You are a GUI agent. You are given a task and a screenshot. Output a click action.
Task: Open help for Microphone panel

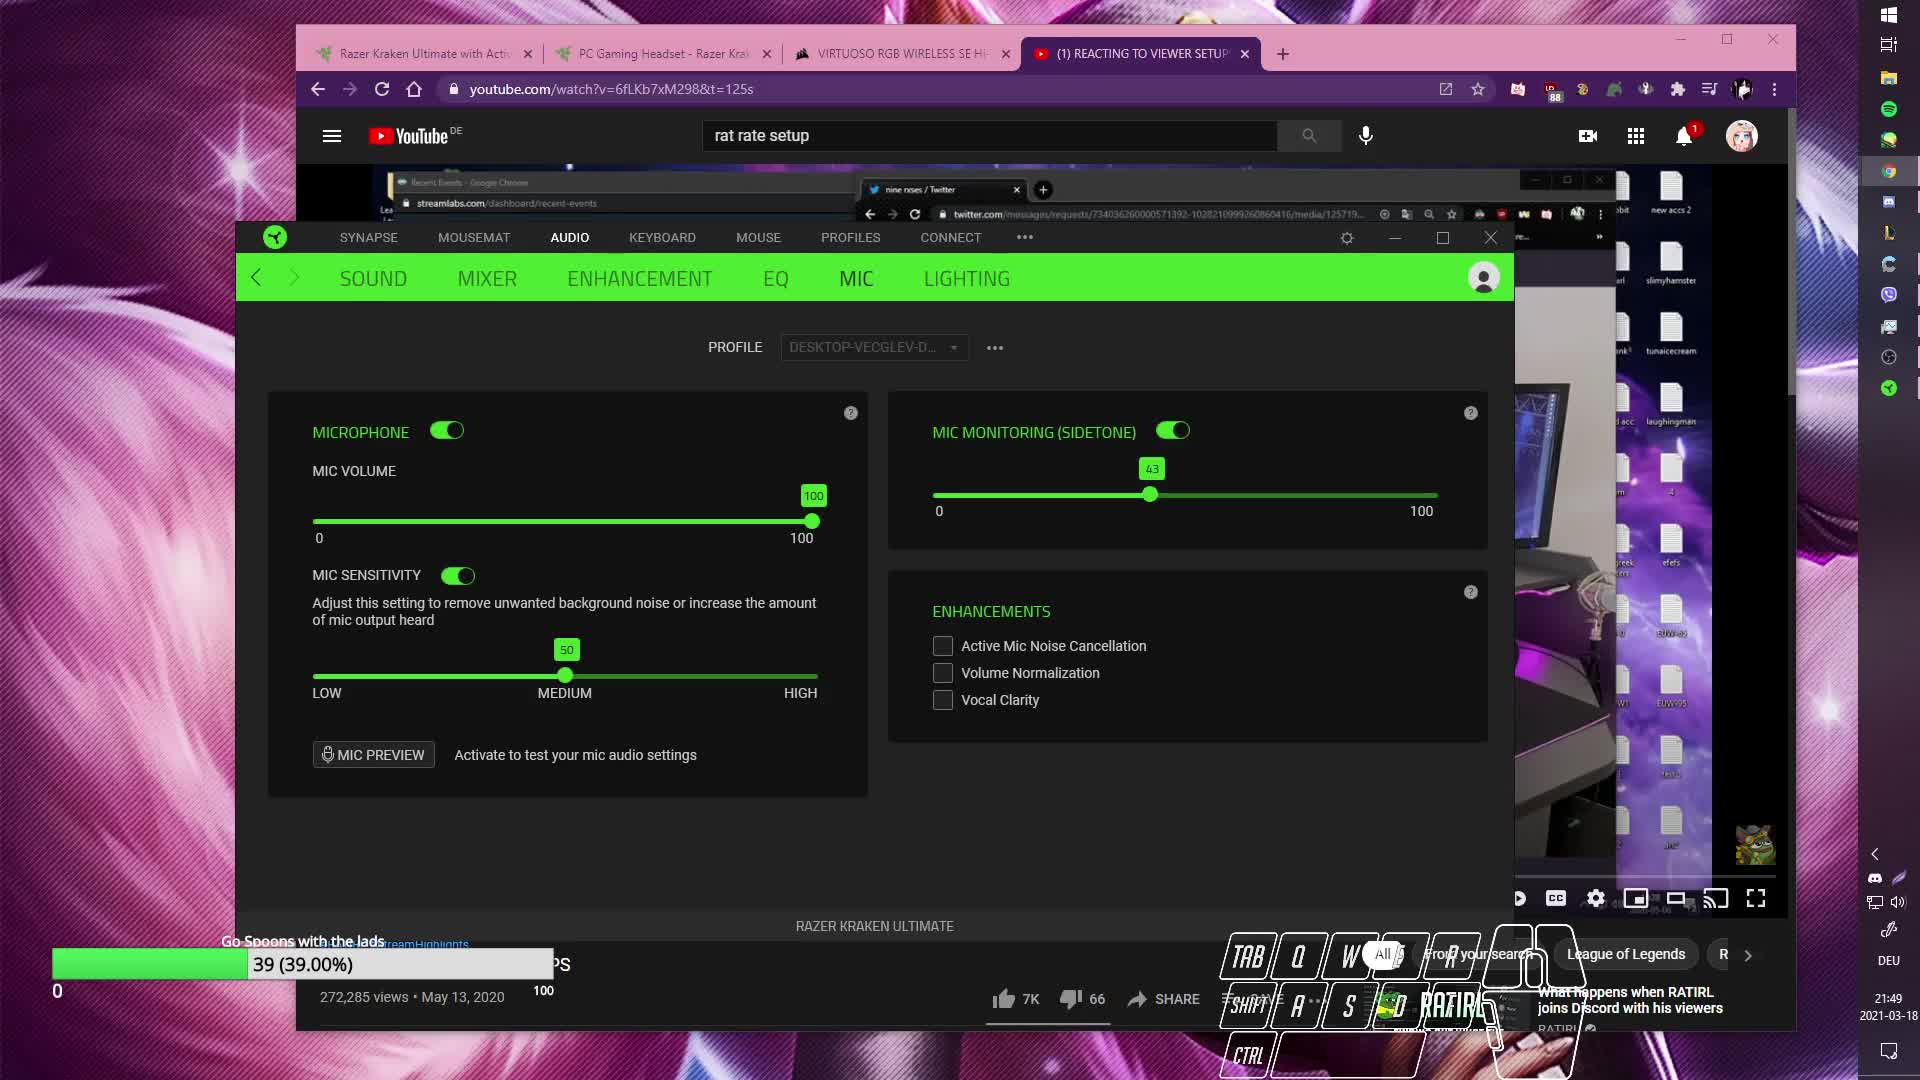pos(851,413)
